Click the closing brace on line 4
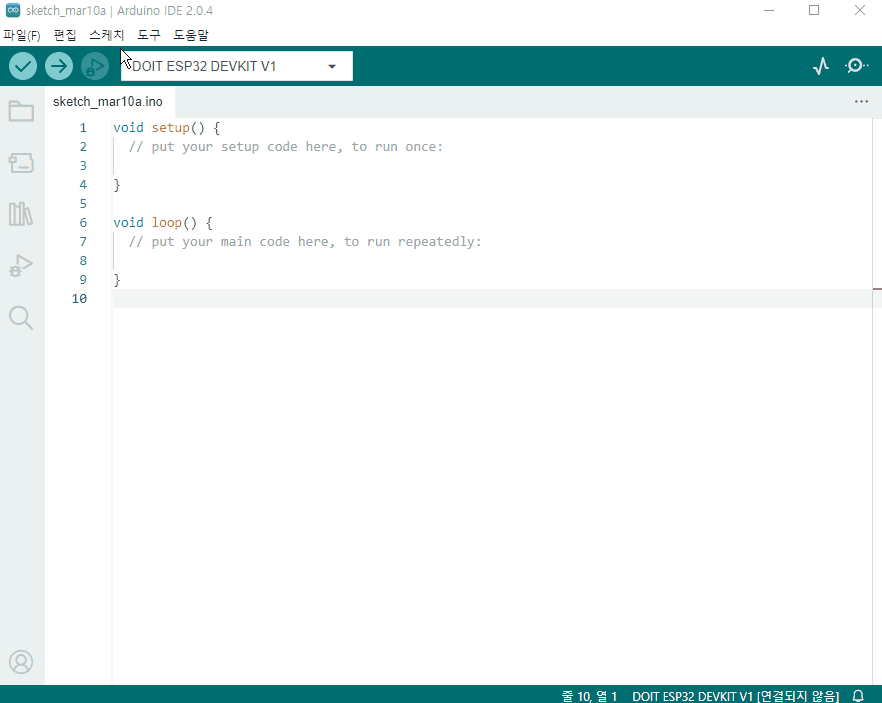The width and height of the screenshot is (882, 703). pyautogui.click(x=117, y=185)
